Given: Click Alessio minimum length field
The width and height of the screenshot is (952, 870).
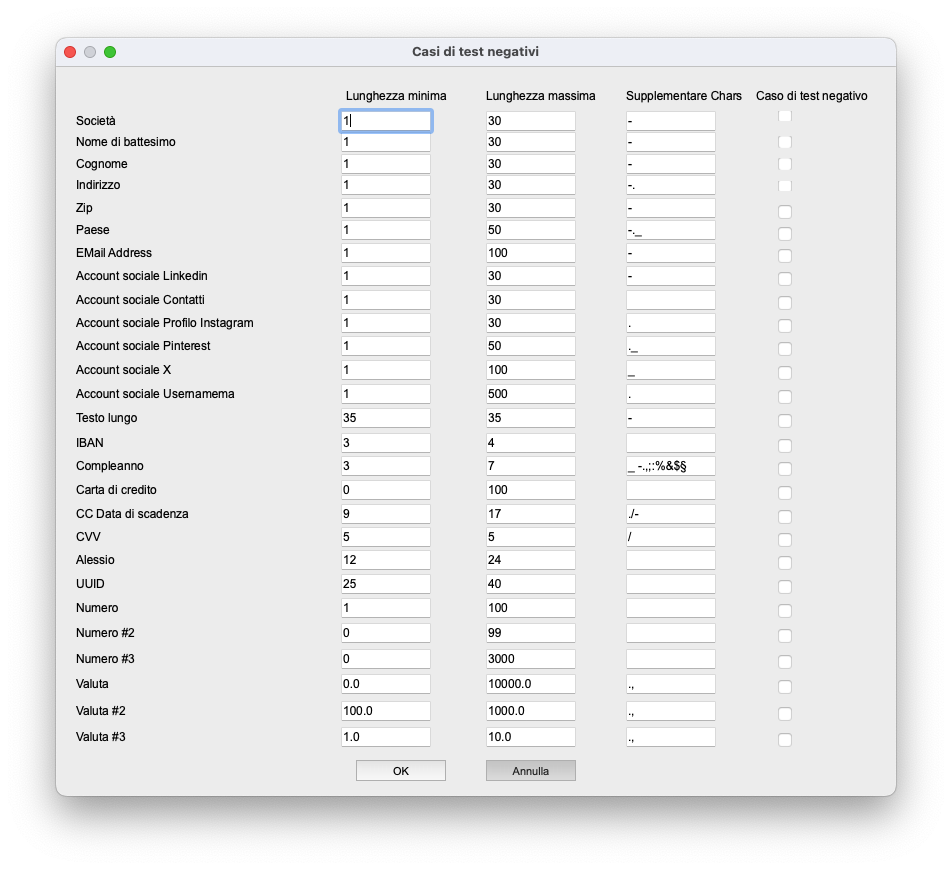Looking at the screenshot, I should 386,560.
